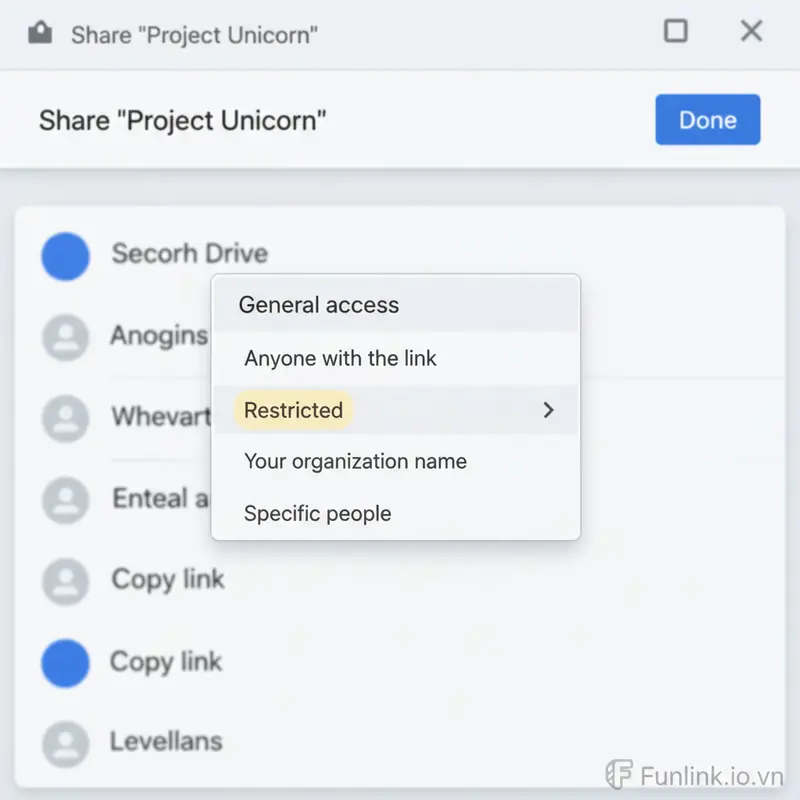Open the Secorh Drive entry
This screenshot has width=800, height=800.
click(189, 254)
